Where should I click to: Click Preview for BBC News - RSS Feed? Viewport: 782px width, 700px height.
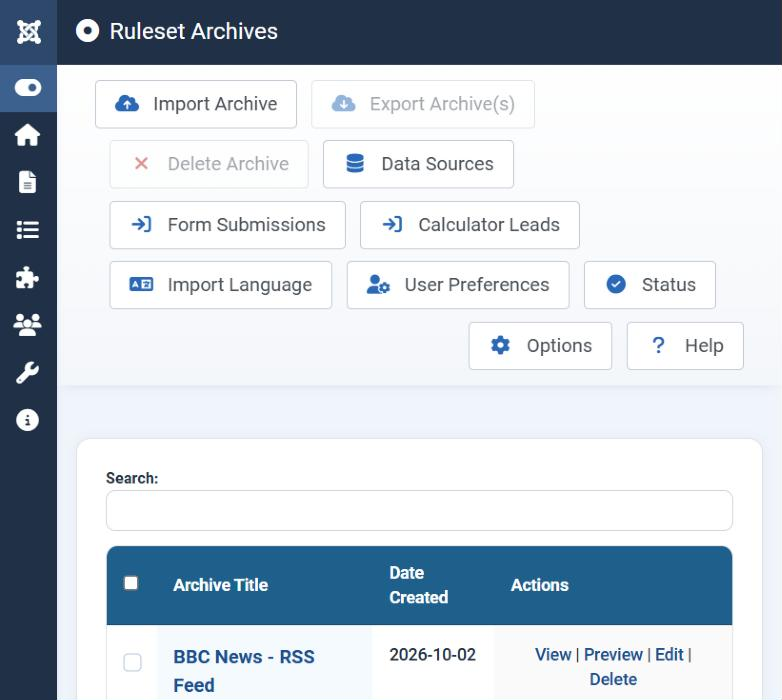click(613, 654)
